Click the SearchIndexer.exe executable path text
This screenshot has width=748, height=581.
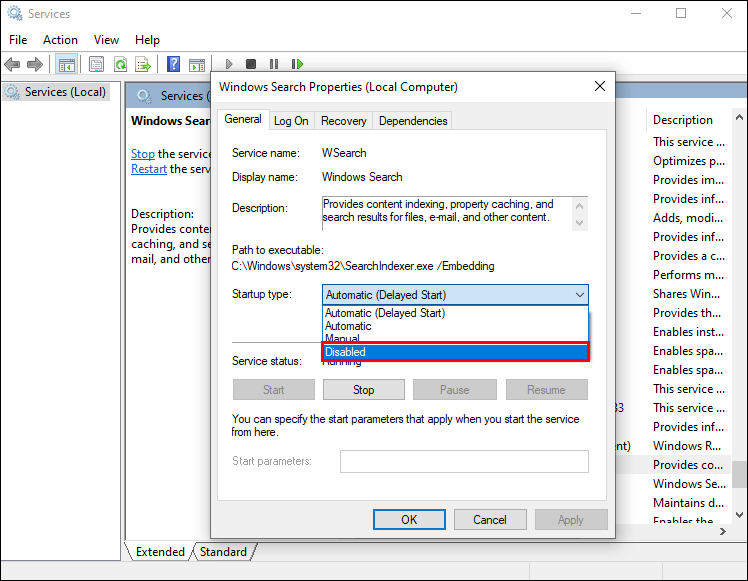[363, 266]
